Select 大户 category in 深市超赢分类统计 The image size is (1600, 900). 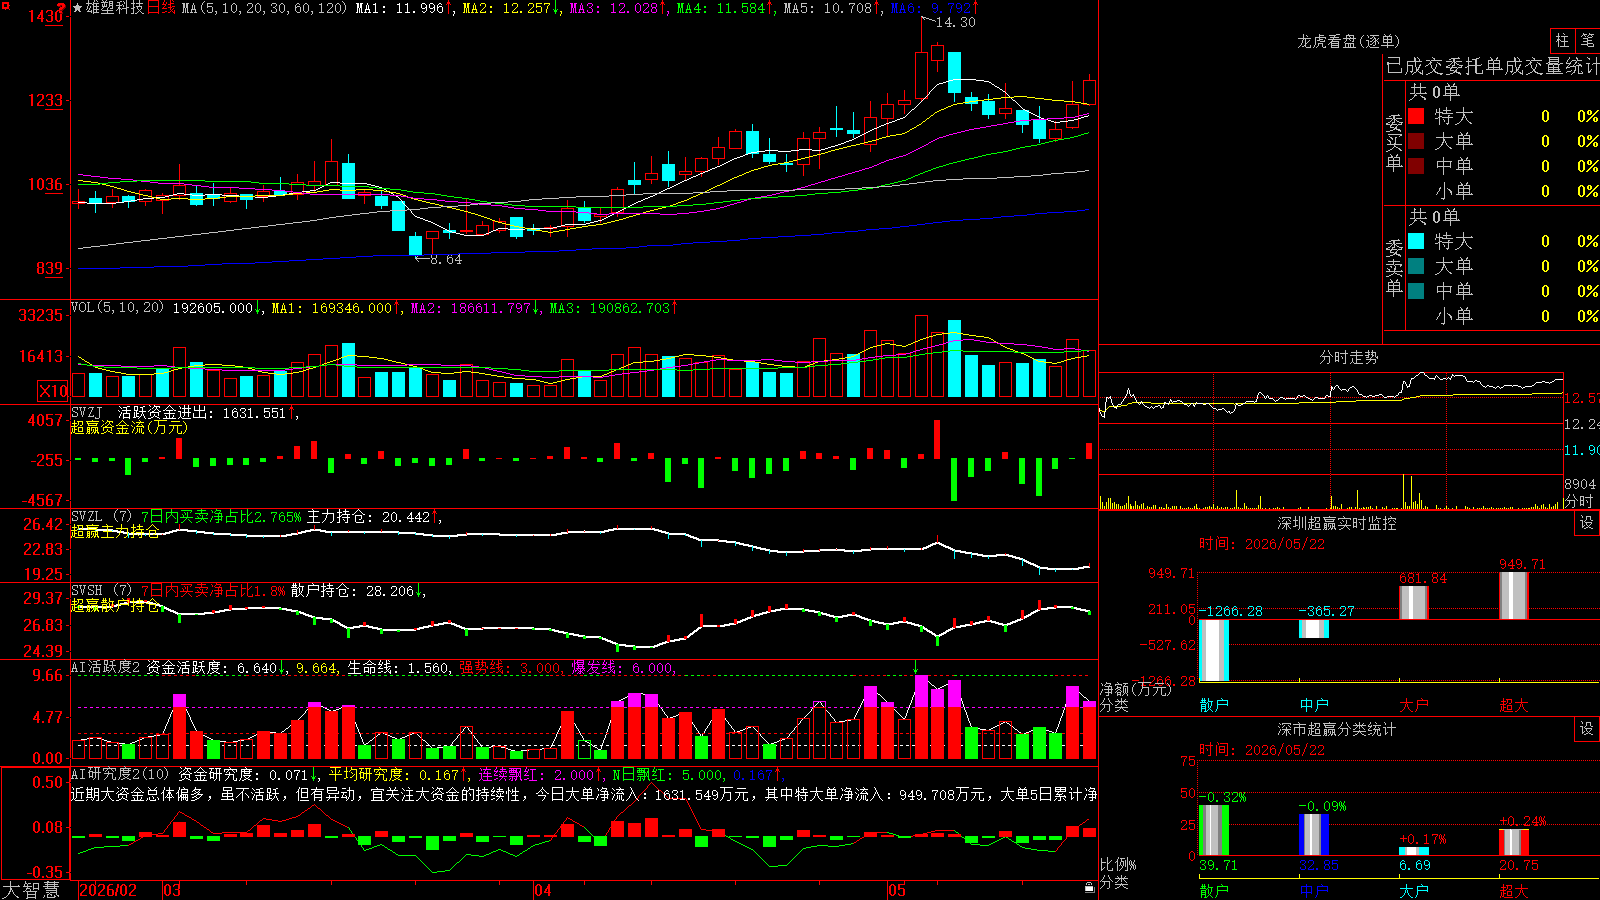(1414, 890)
